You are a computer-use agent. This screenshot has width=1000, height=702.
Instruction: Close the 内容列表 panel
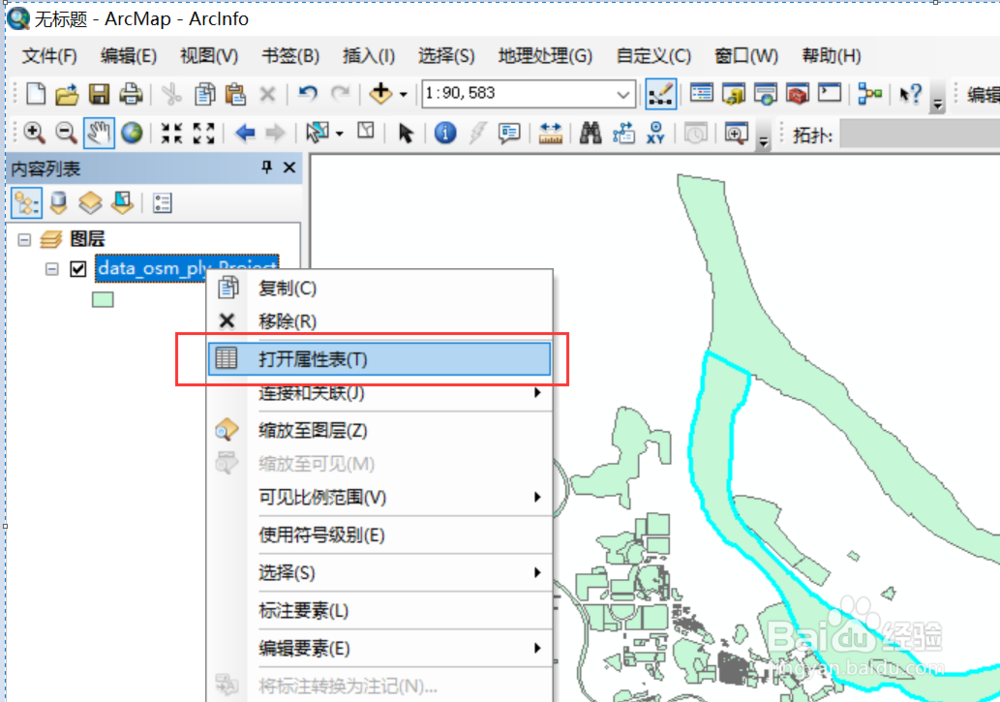click(290, 168)
